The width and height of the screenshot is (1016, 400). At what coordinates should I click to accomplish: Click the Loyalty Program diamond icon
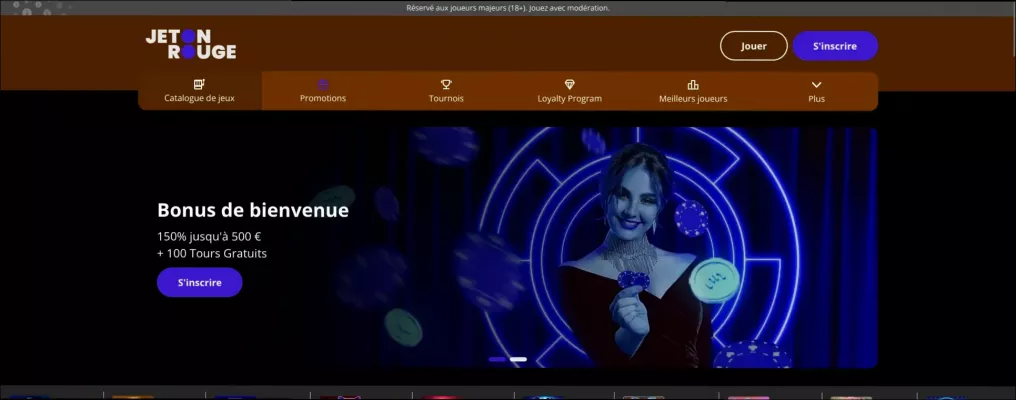(x=570, y=84)
